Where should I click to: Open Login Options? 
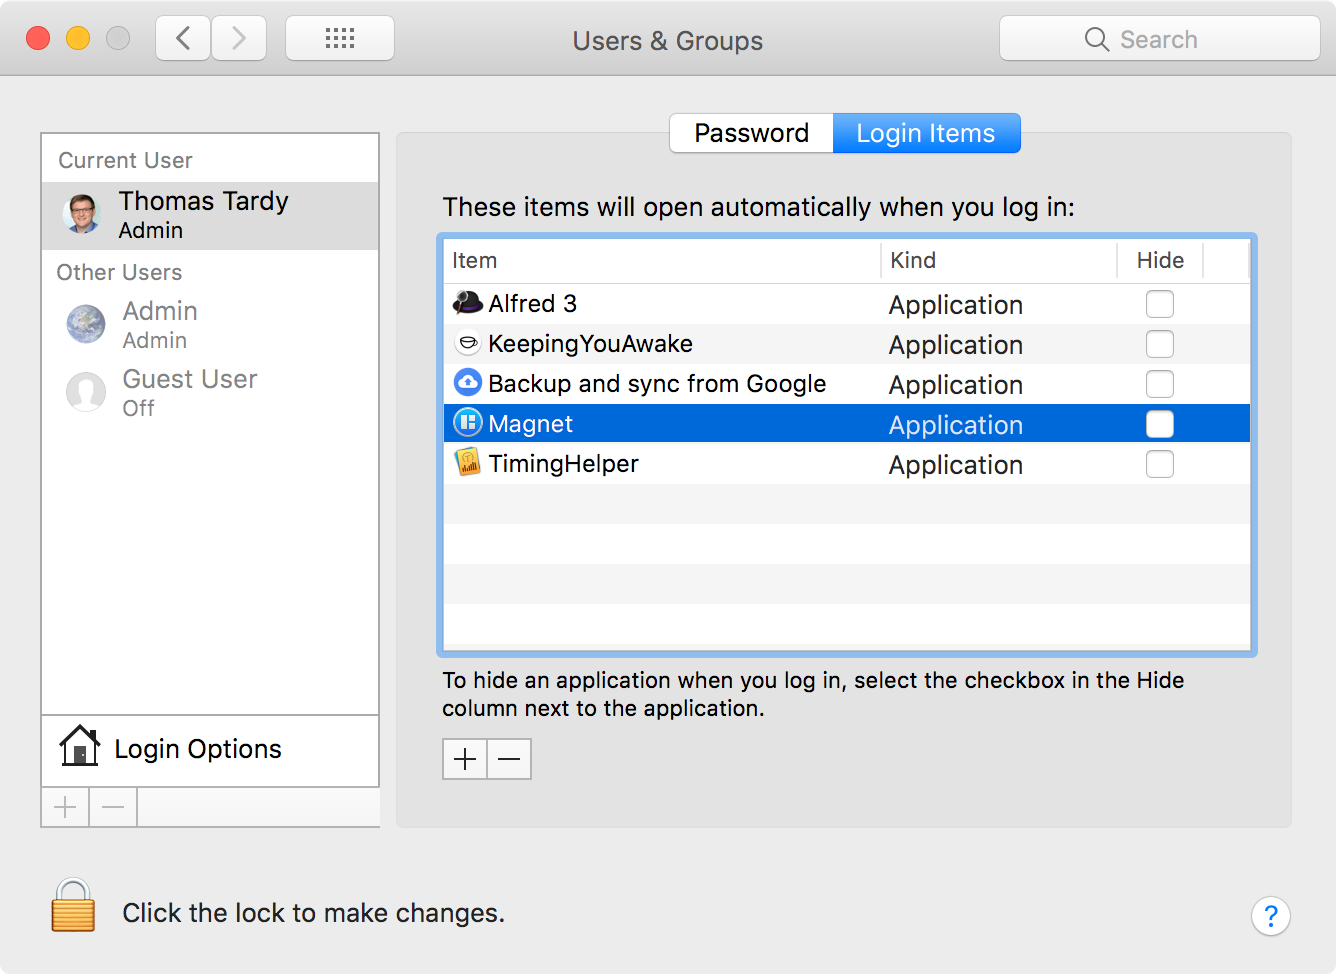[x=210, y=750]
